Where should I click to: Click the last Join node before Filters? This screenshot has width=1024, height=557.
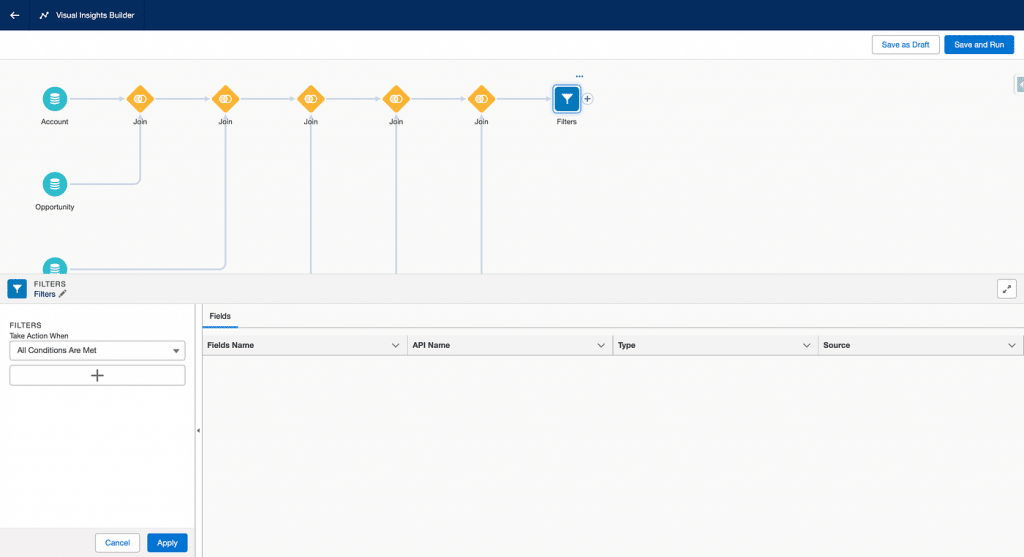tap(481, 99)
